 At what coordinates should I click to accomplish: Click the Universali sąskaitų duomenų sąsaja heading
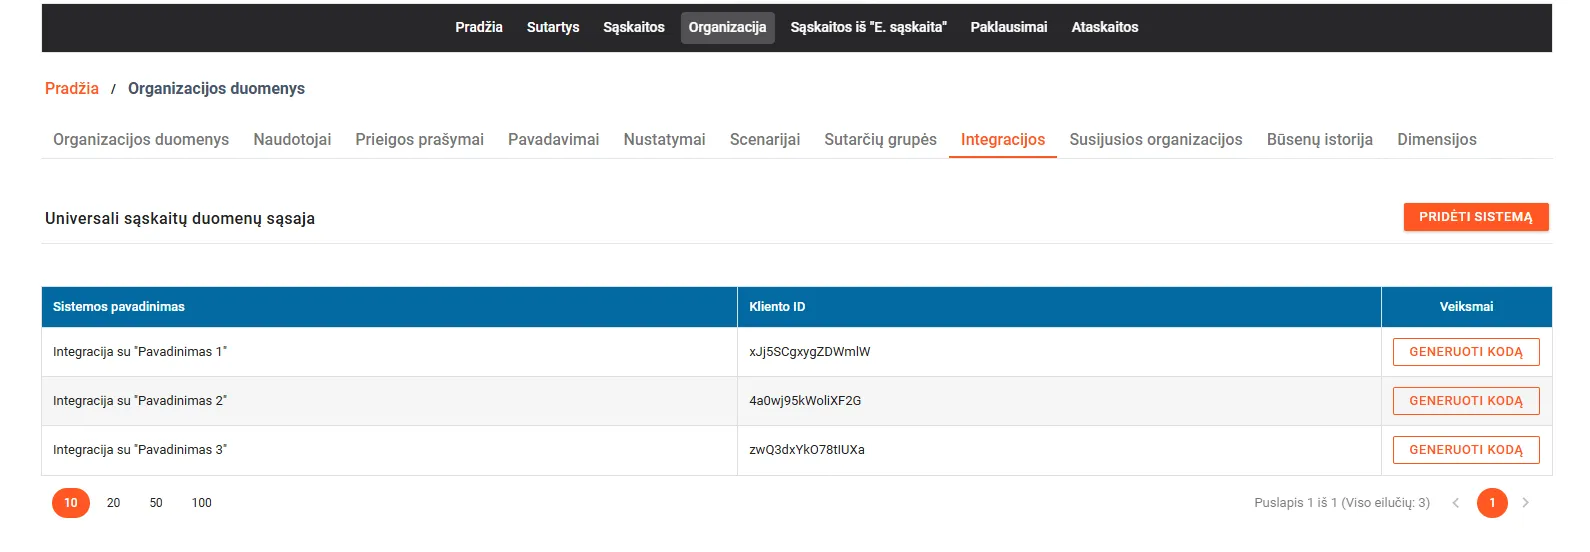[180, 218]
